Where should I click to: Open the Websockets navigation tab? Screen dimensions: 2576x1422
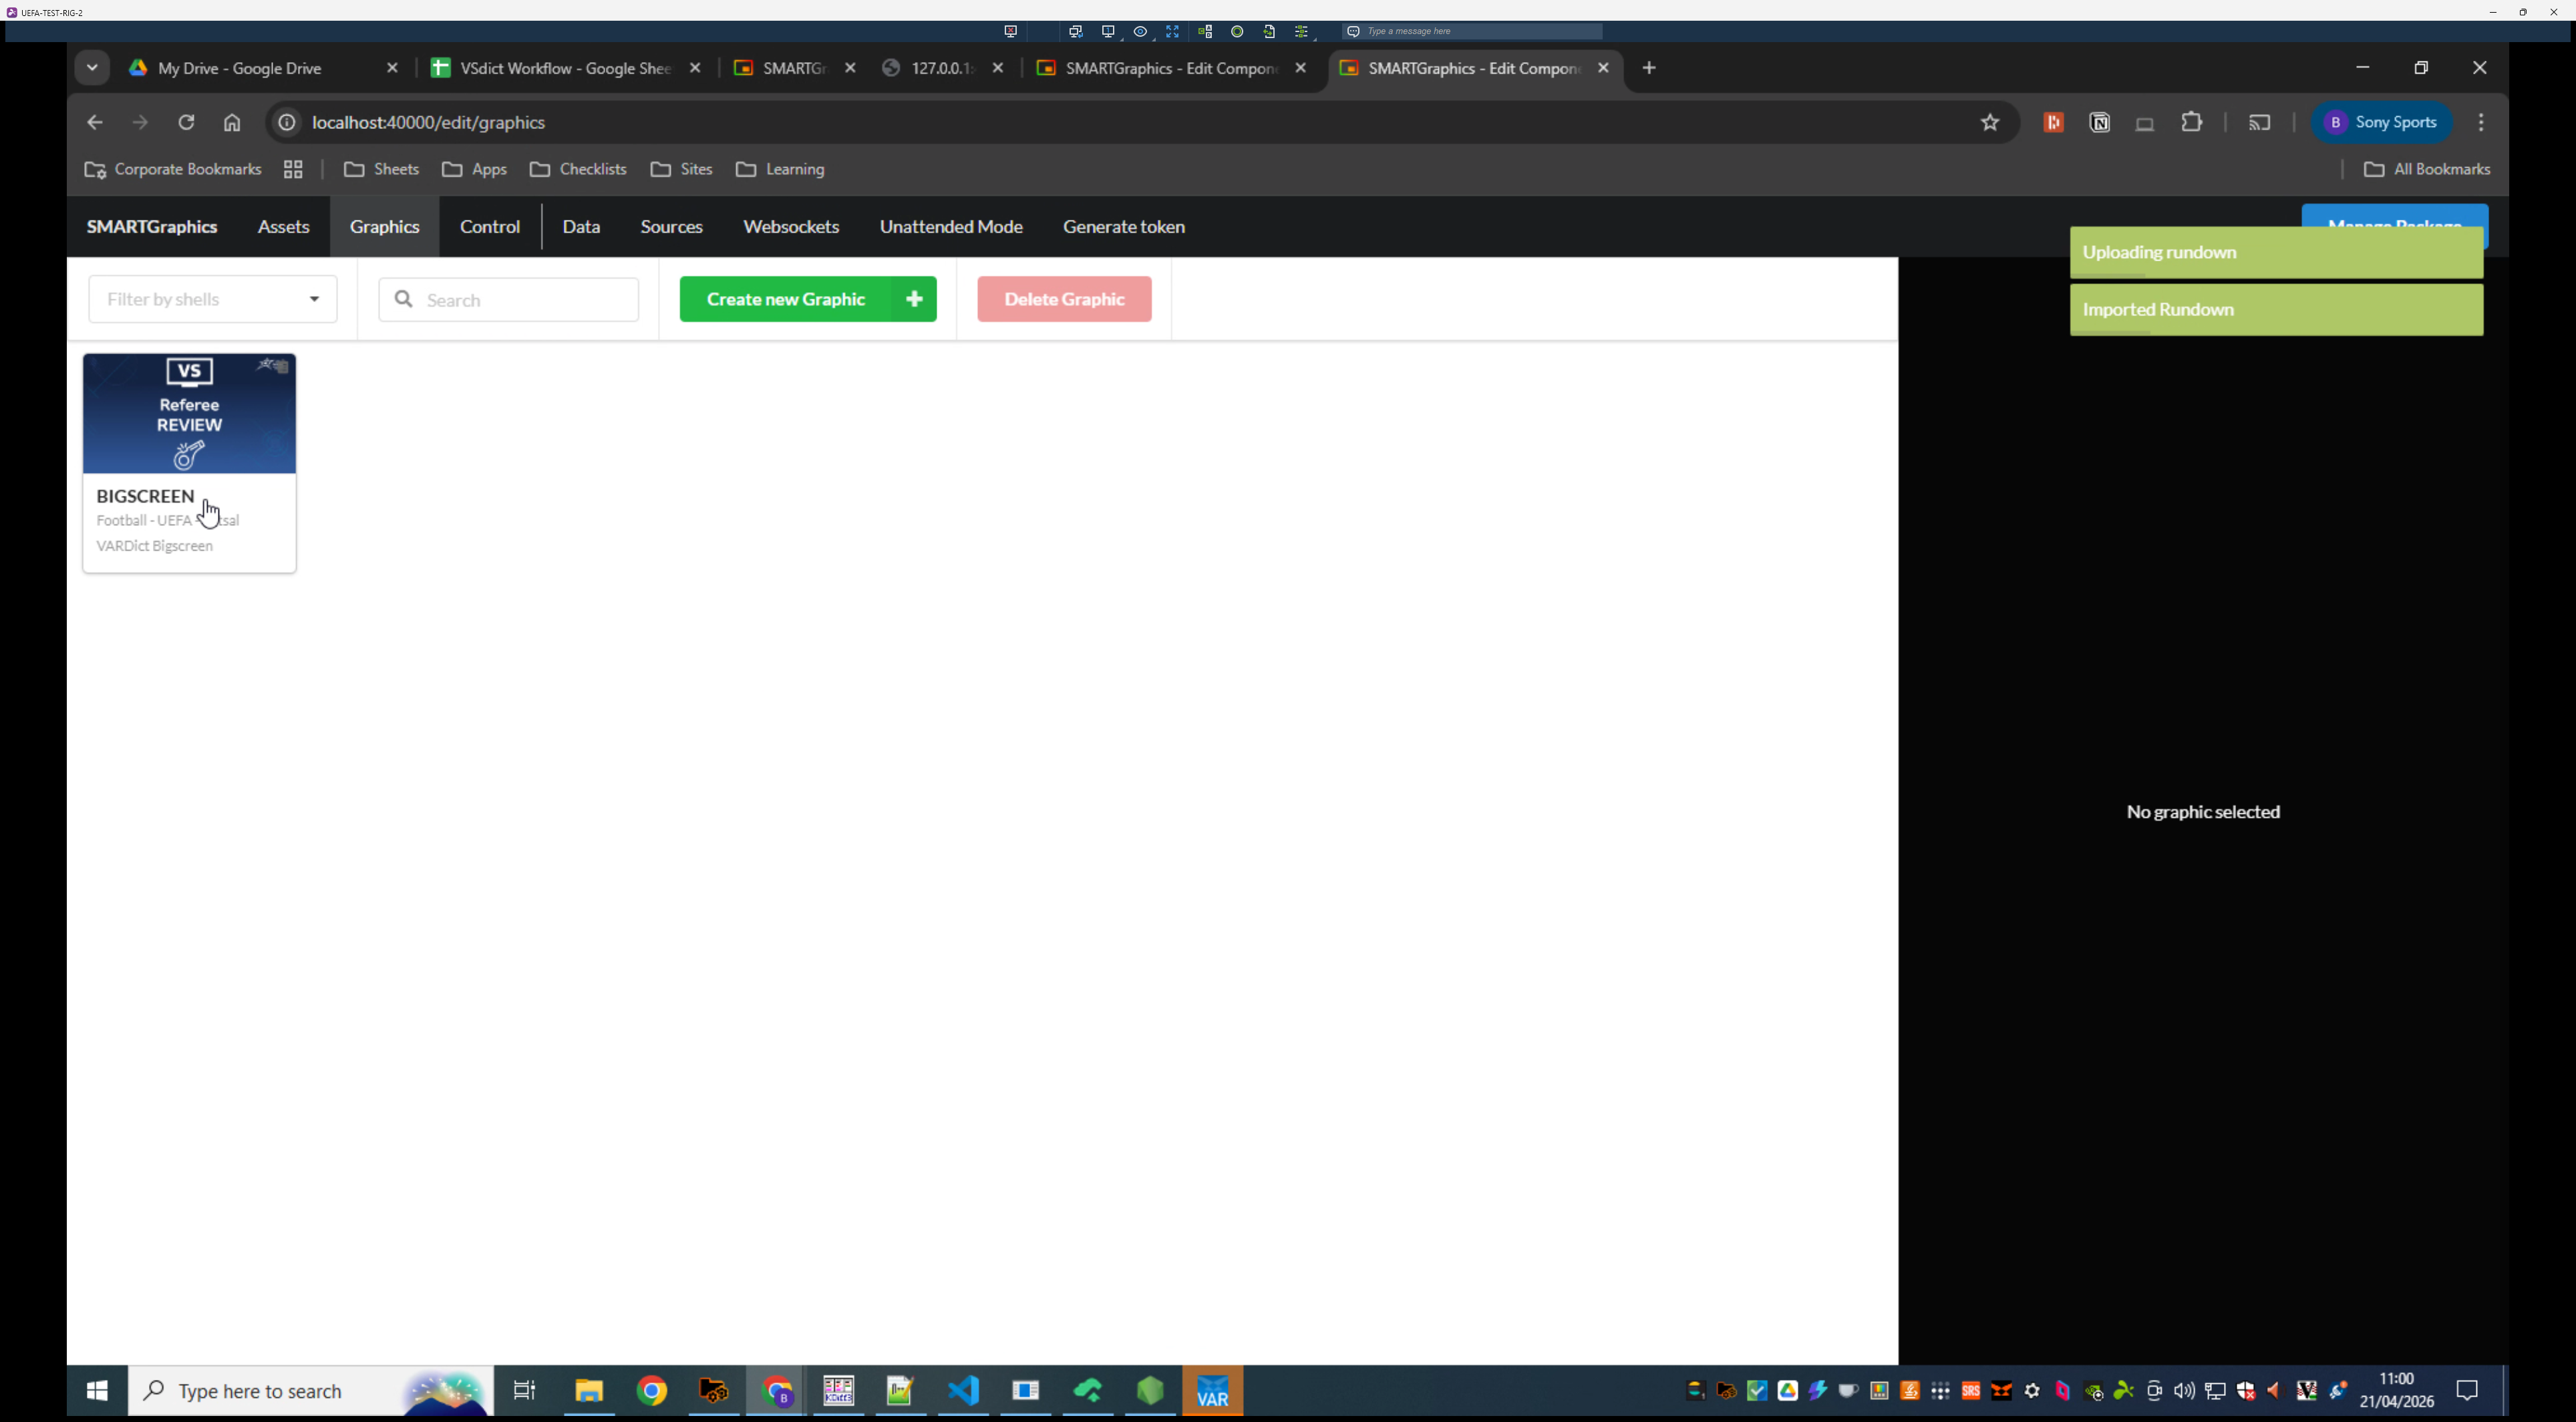click(x=790, y=227)
